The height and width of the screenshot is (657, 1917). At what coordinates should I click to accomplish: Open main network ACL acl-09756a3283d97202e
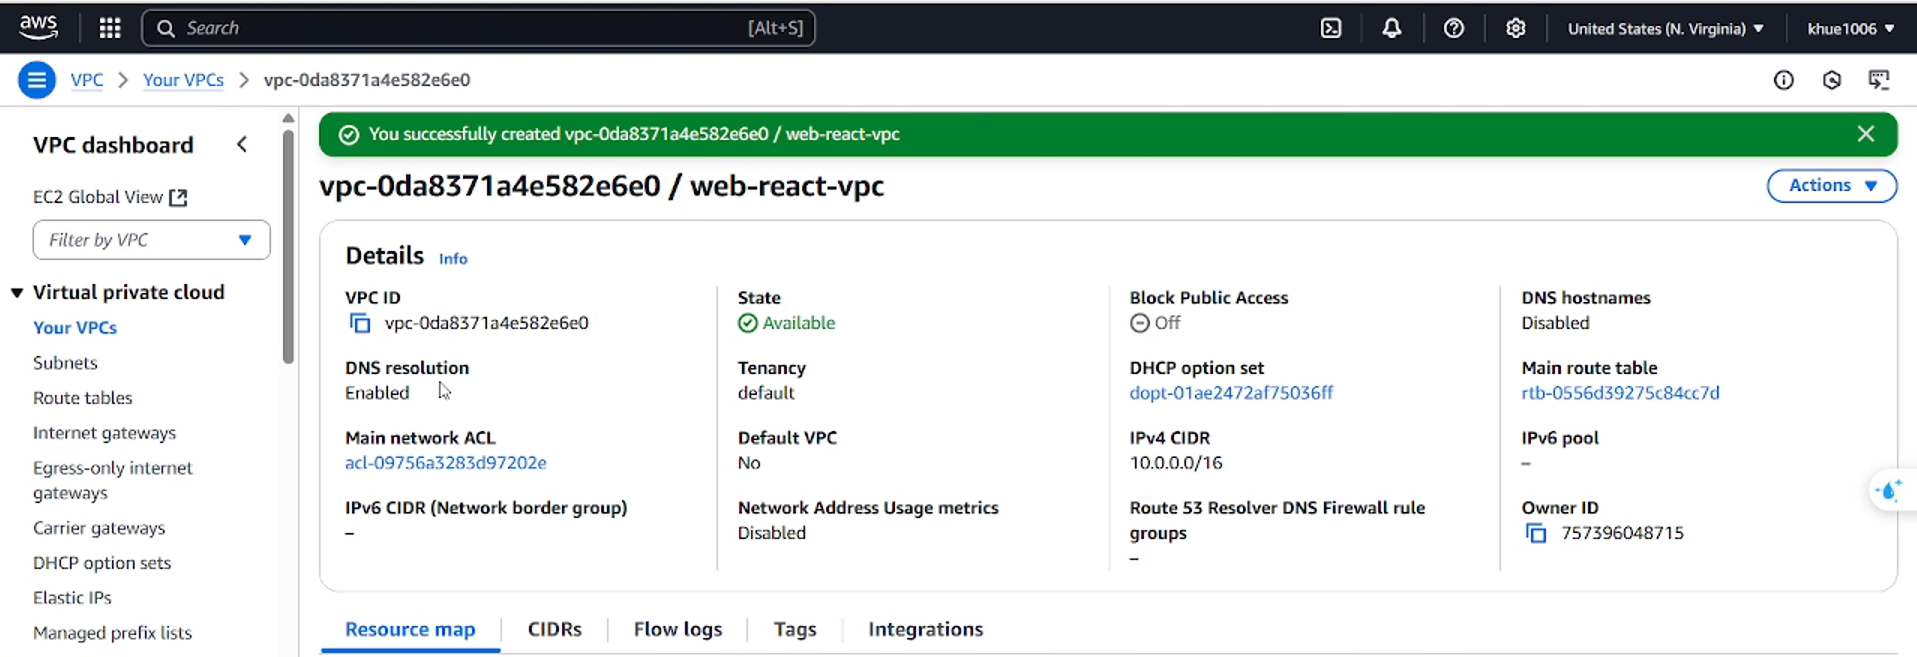tap(446, 463)
